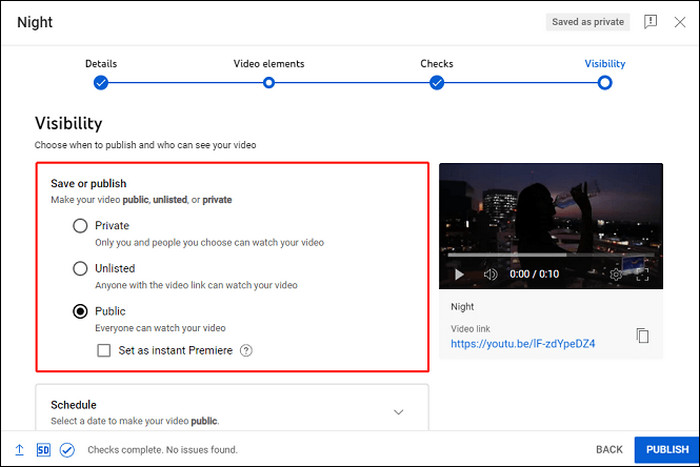This screenshot has height=467, width=700.
Task: Open the preview player settings gear
Action: click(616, 274)
